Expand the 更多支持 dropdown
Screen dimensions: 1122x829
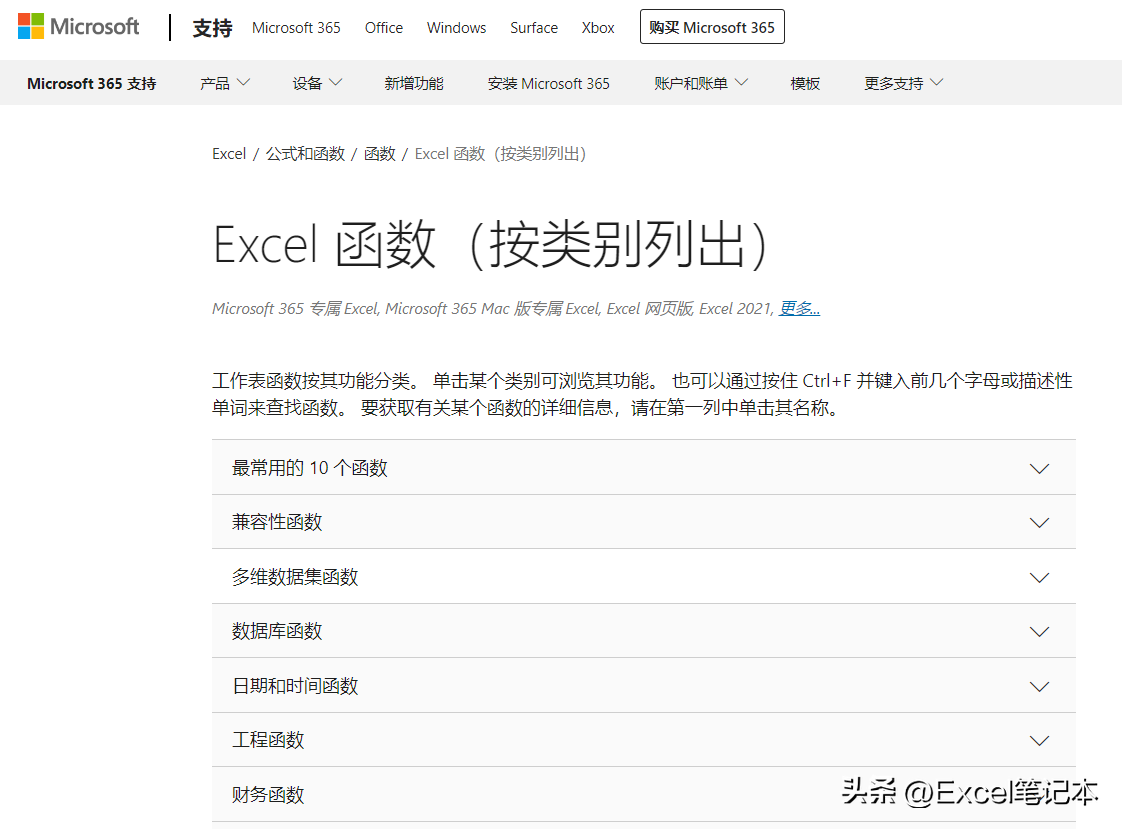coord(904,84)
